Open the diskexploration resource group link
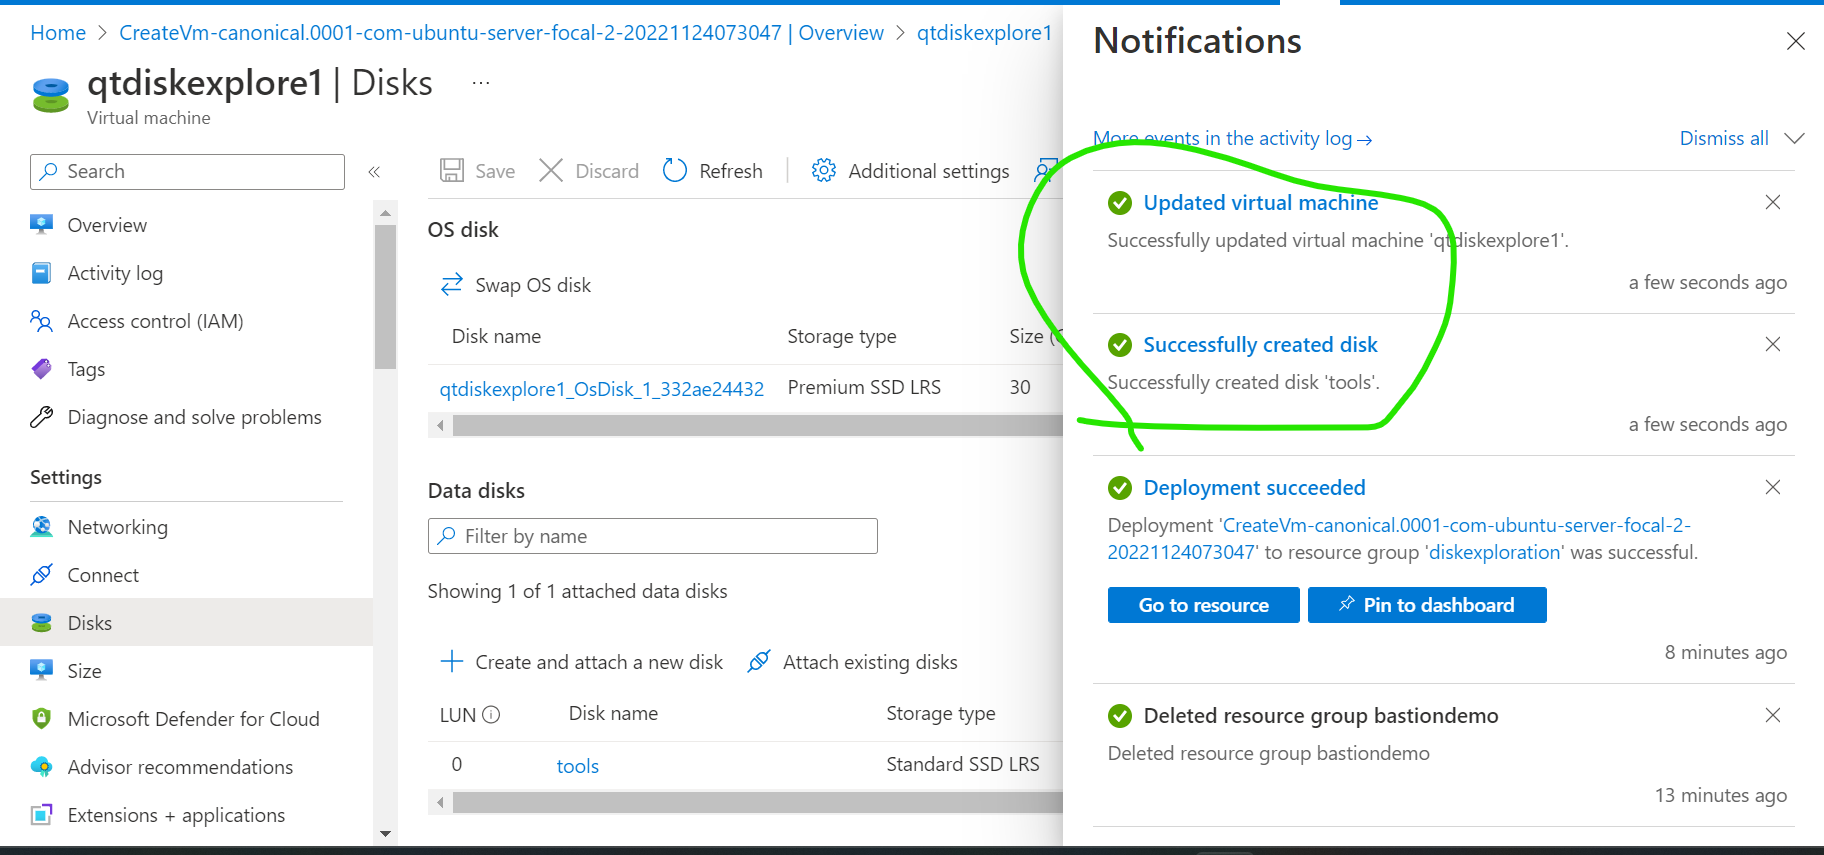The width and height of the screenshot is (1824, 855). 1495,552
